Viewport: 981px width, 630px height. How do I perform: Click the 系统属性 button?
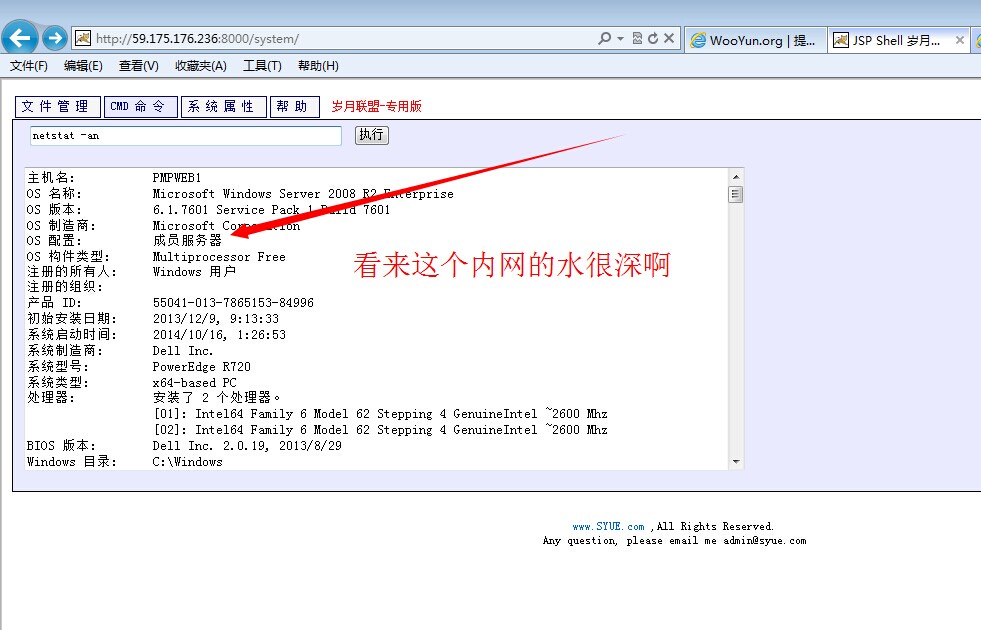click(224, 106)
